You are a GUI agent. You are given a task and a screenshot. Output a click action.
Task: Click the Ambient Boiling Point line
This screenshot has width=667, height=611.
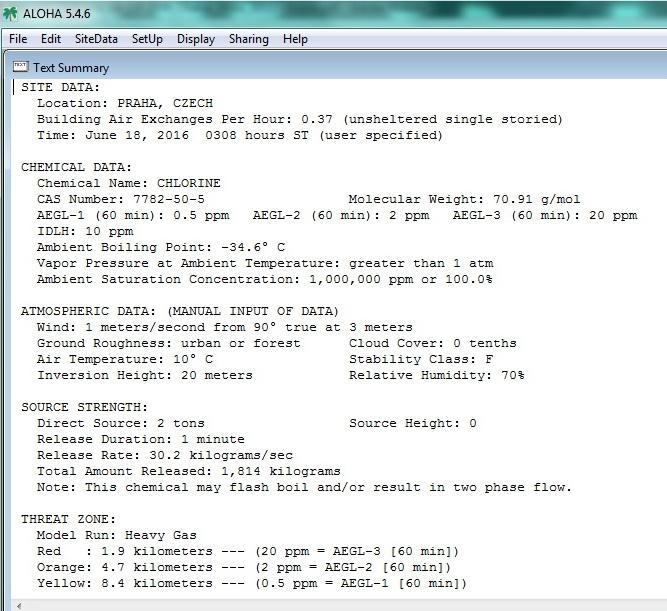click(x=161, y=247)
